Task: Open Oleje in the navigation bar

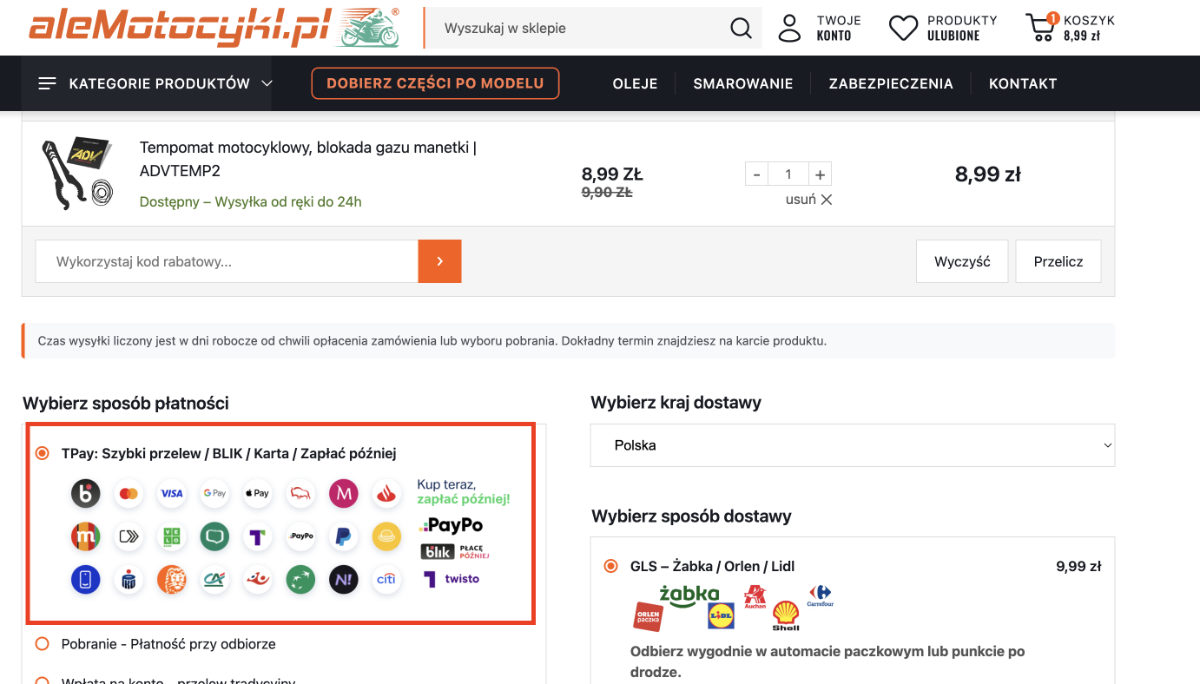Action: click(635, 84)
